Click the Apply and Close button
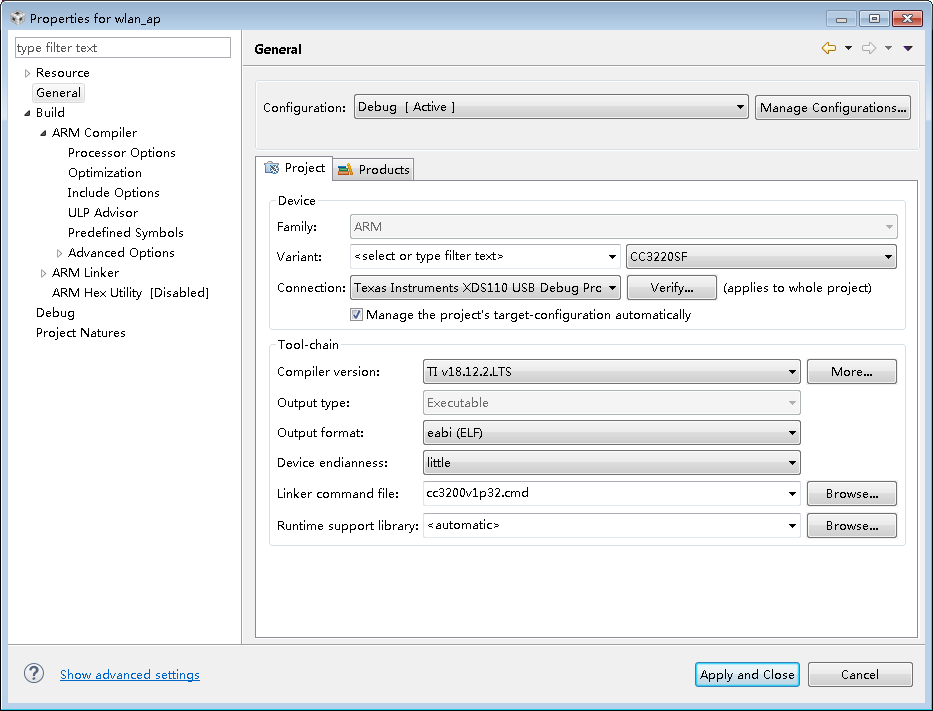This screenshot has width=933, height=711. (747, 675)
